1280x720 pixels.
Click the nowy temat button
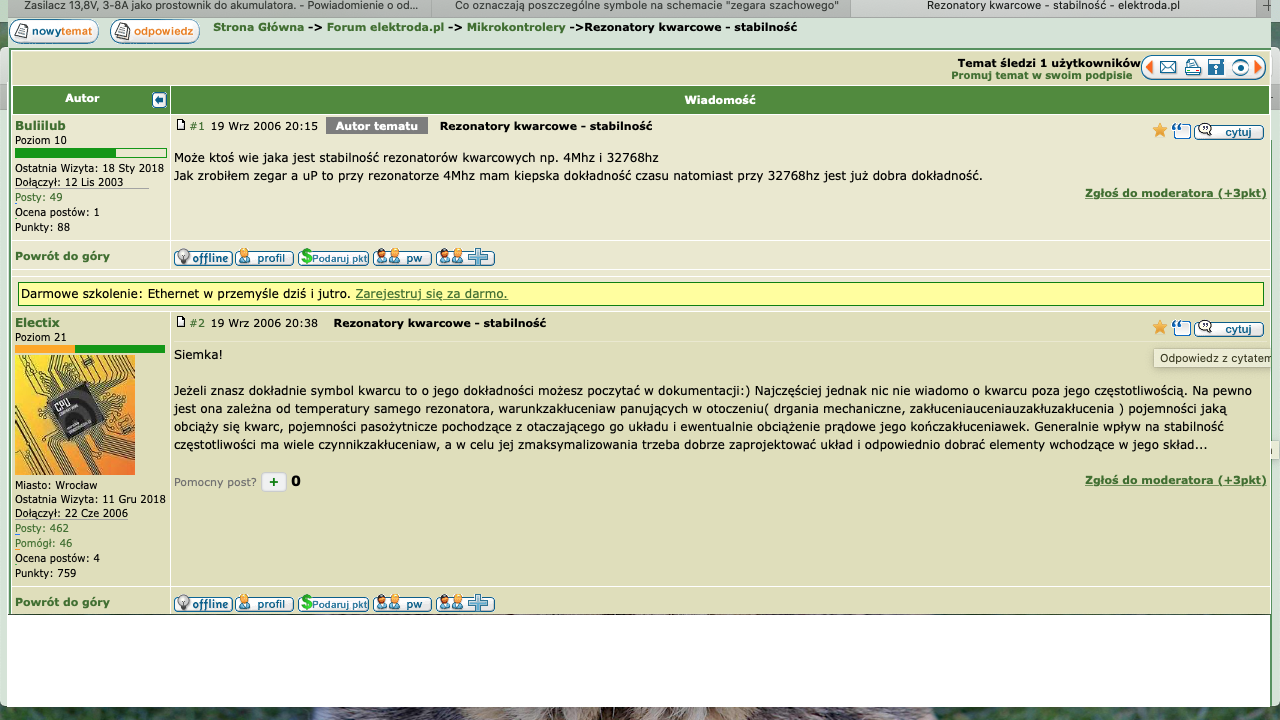tap(54, 31)
